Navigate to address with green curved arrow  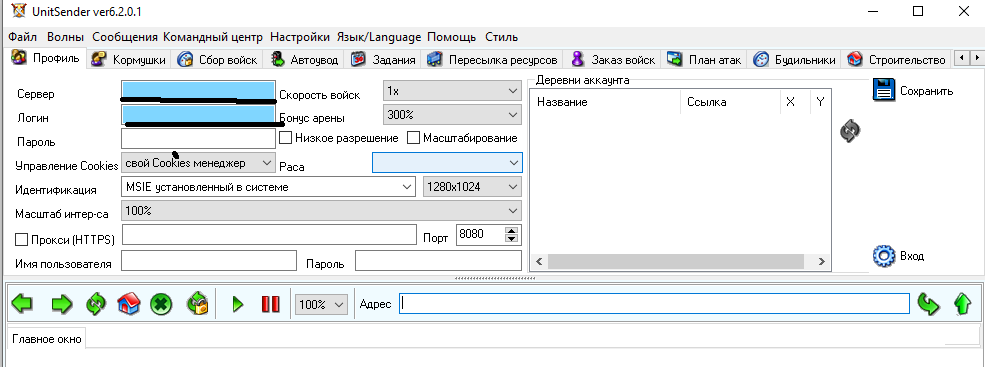point(928,305)
